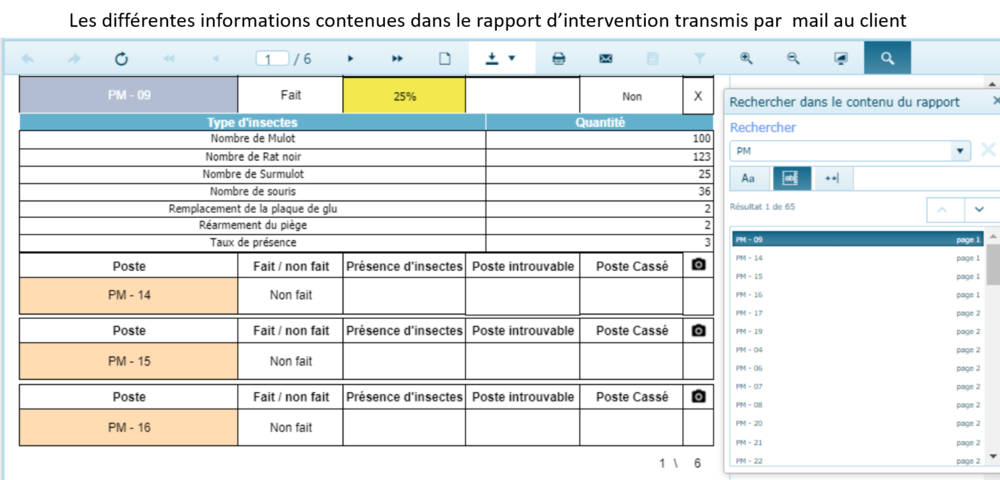Select search result PM - 17
Viewport: 1000px width, 480px height.
(x=858, y=313)
